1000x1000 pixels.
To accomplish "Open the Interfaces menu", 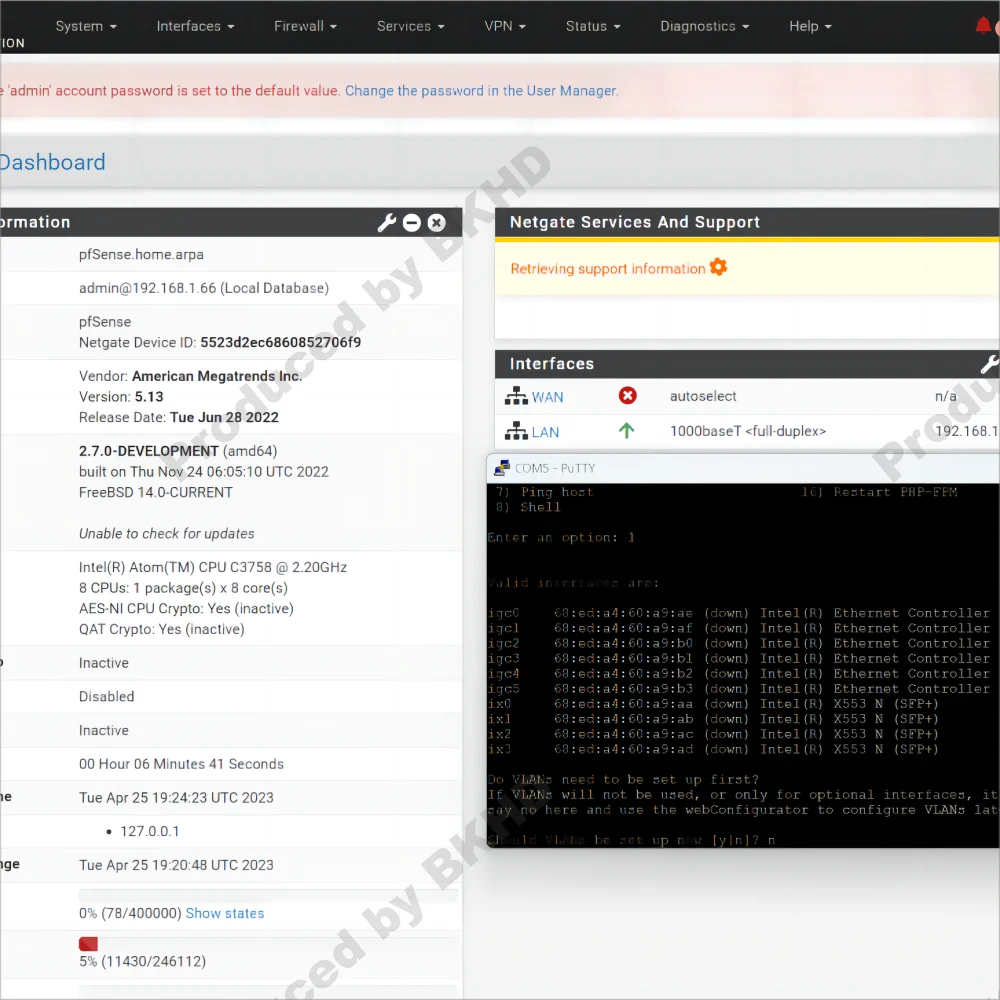I will point(195,26).
